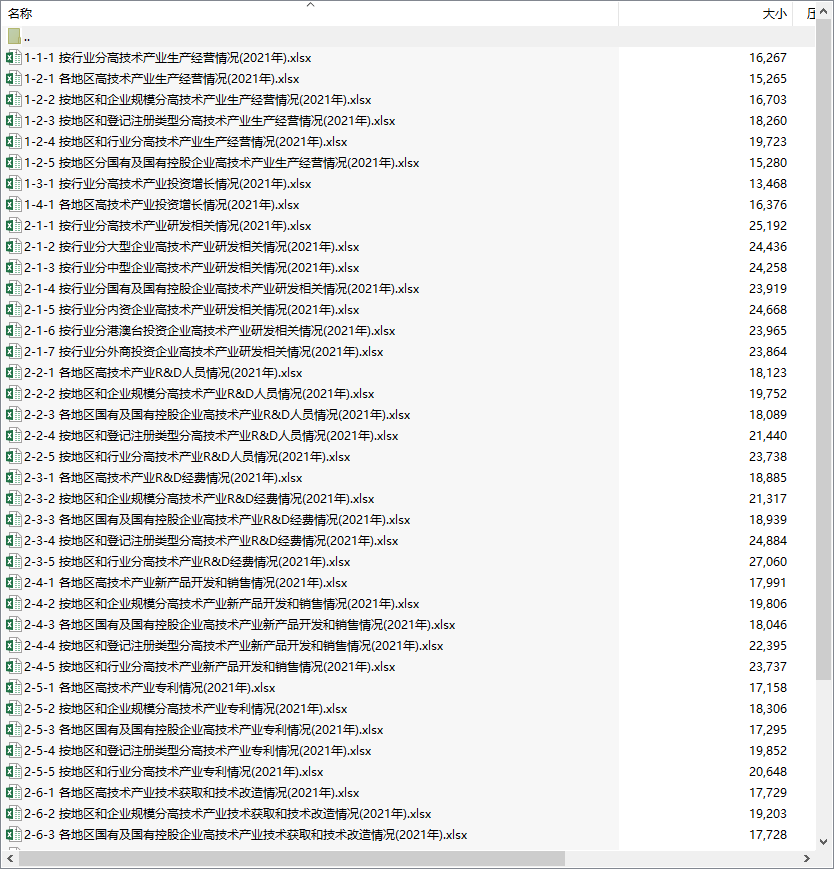834x869 pixels.
Task: Click the Excel icon of file 2-1-4
Action: pyautogui.click(x=13, y=289)
